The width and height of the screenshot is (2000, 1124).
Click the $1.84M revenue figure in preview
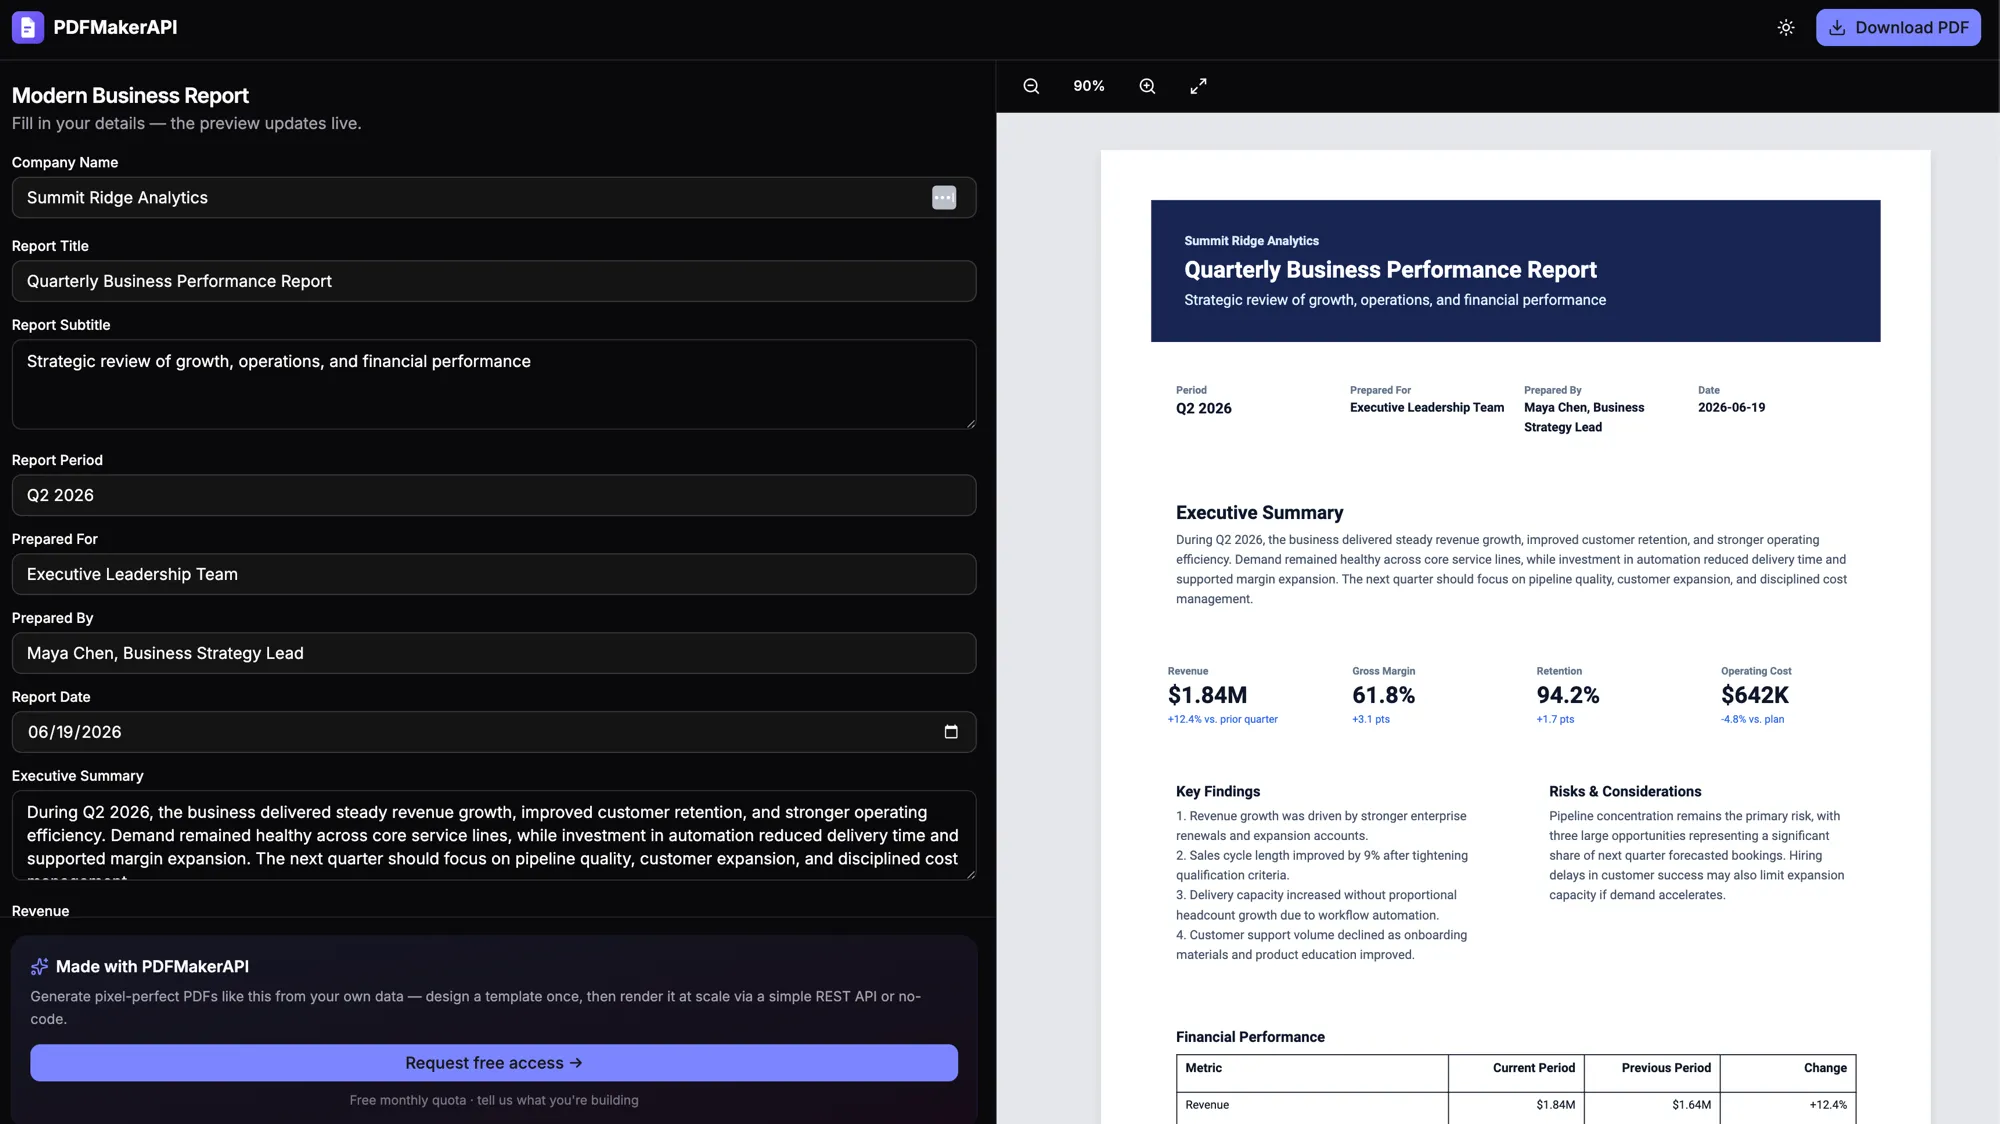point(1207,695)
